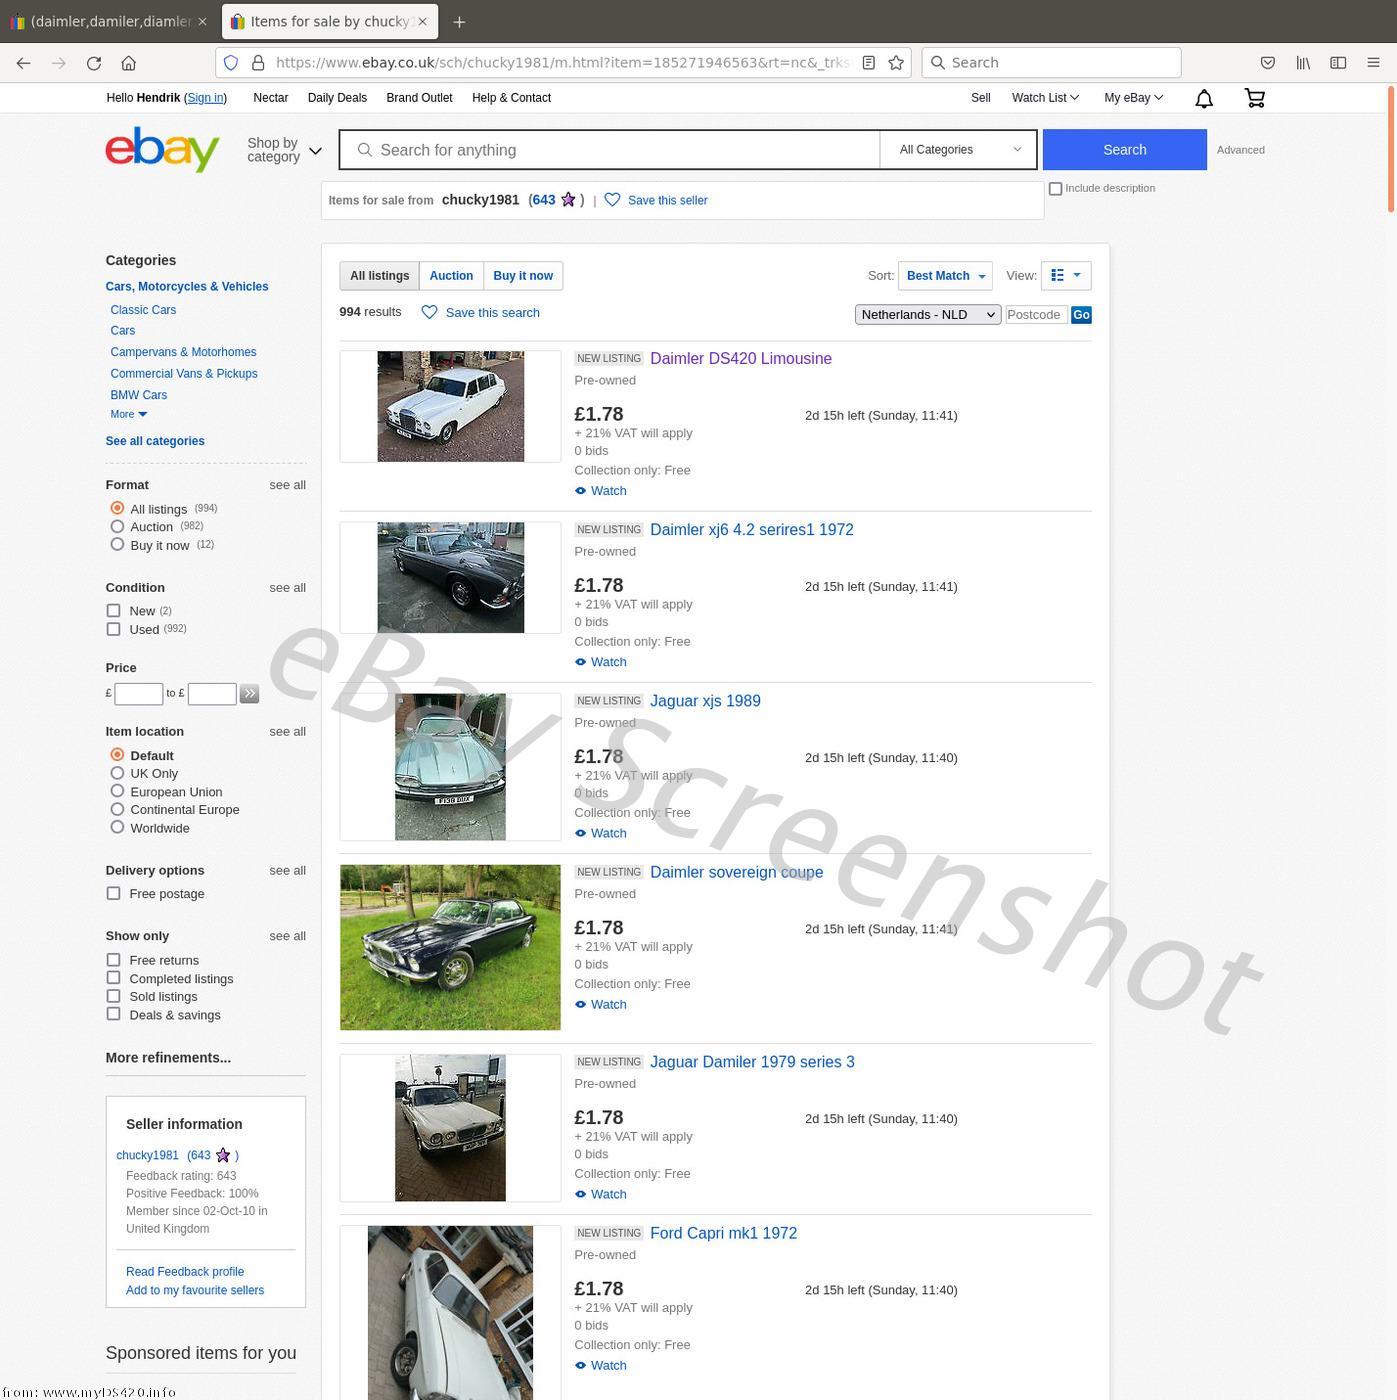The height and width of the screenshot is (1400, 1397).
Task: Open the Read Feedback profile link
Action: click(x=185, y=1272)
